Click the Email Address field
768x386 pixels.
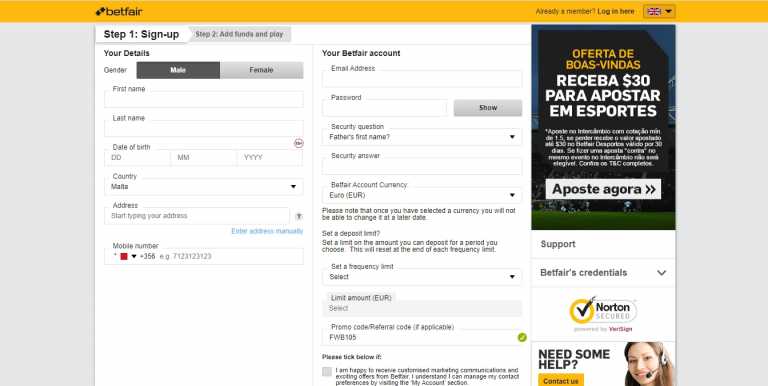pyautogui.click(x=422, y=79)
